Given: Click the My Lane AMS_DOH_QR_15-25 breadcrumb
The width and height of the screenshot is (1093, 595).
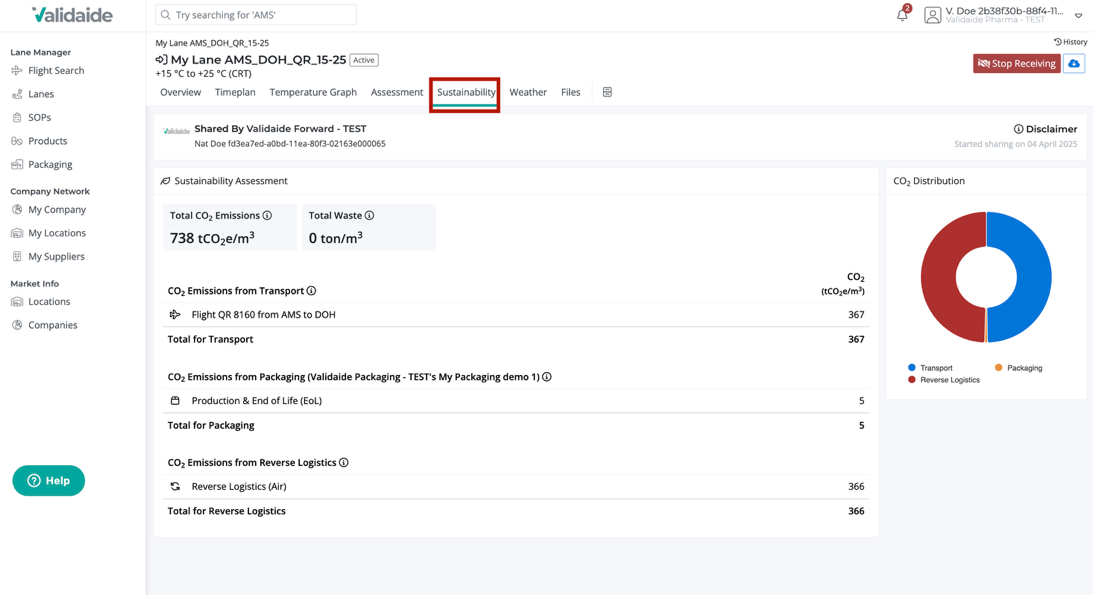Looking at the screenshot, I should click(x=212, y=42).
